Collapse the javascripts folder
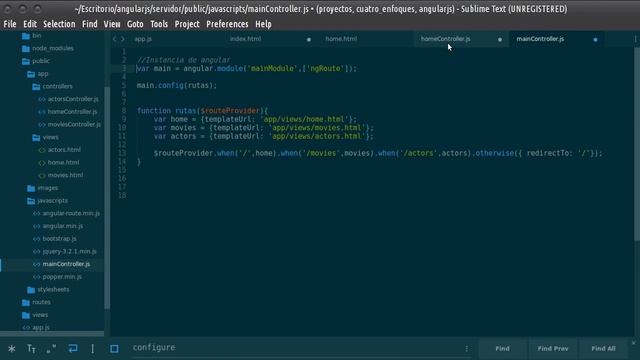This screenshot has height=360, width=640. point(47,201)
